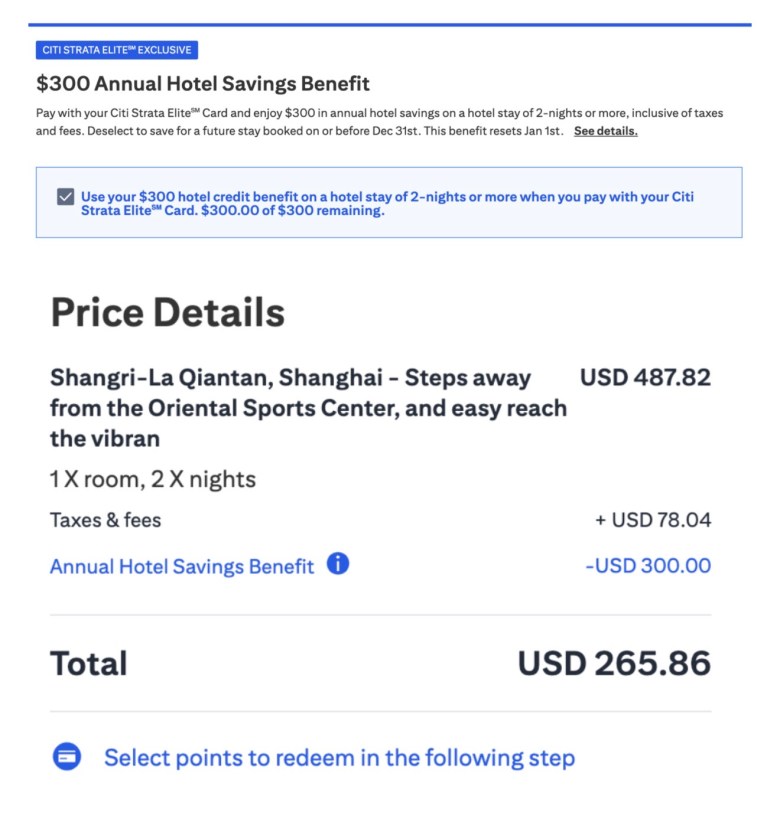Click the "Taxes & fees" label

[x=105, y=520]
